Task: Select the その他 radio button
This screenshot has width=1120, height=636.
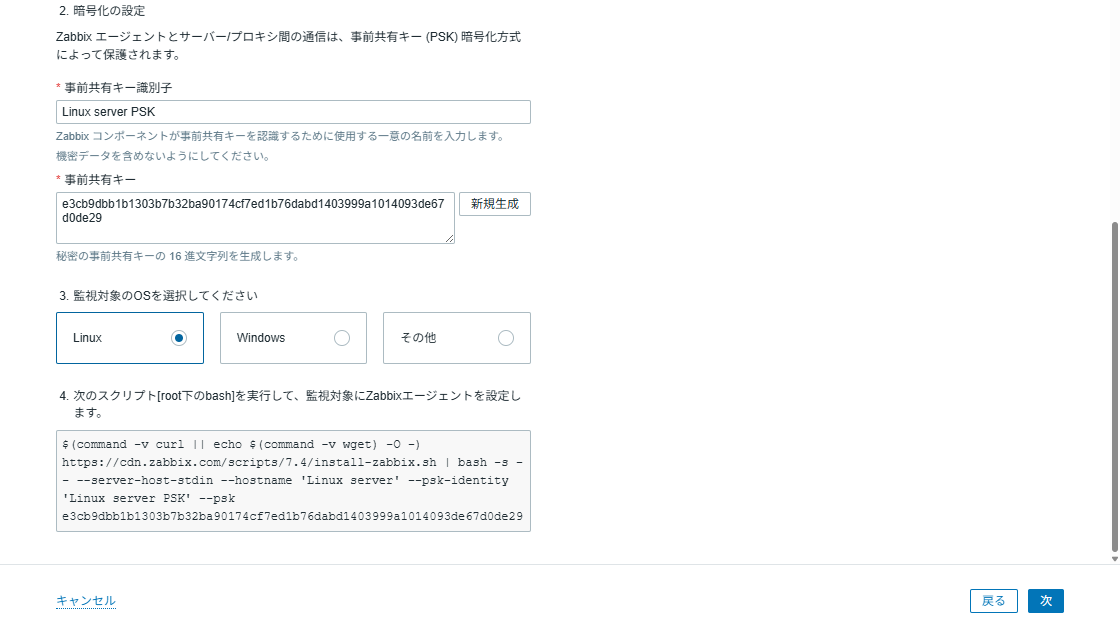Action: pyautogui.click(x=506, y=338)
